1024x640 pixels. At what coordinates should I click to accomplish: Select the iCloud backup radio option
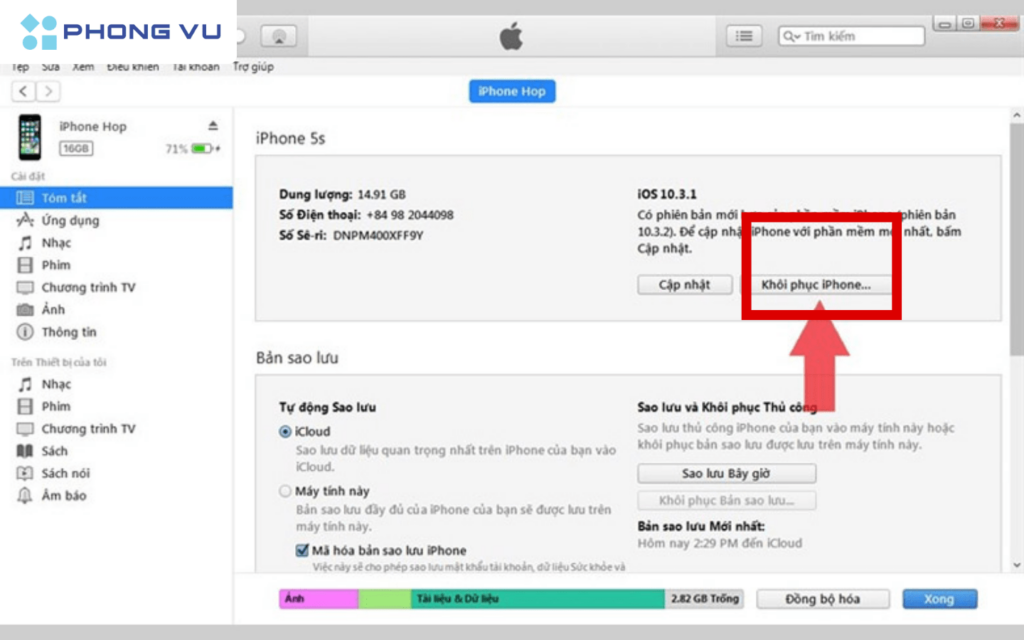click(286, 432)
